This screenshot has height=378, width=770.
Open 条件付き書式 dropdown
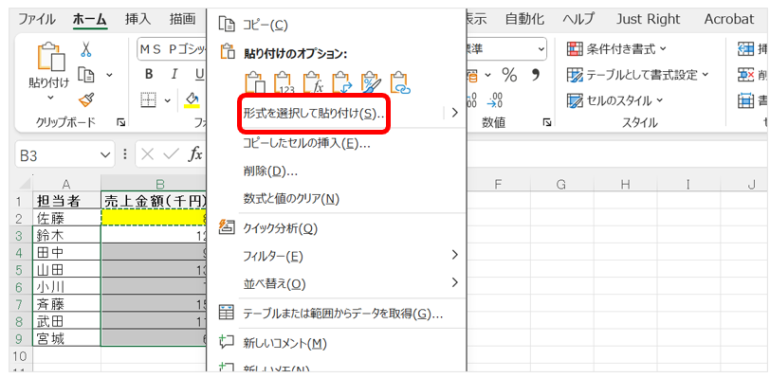click(617, 49)
